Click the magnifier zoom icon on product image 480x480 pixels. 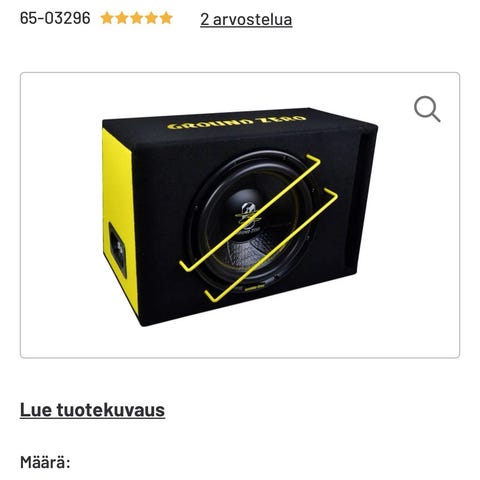click(x=427, y=109)
